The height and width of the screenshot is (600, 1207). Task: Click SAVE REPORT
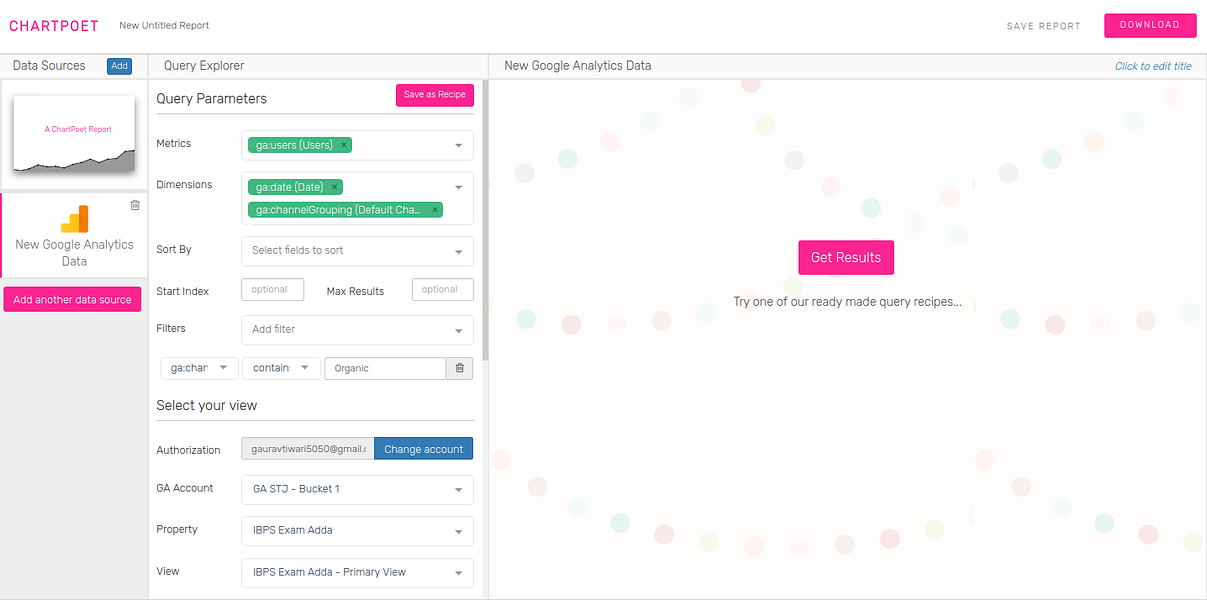(x=1043, y=26)
